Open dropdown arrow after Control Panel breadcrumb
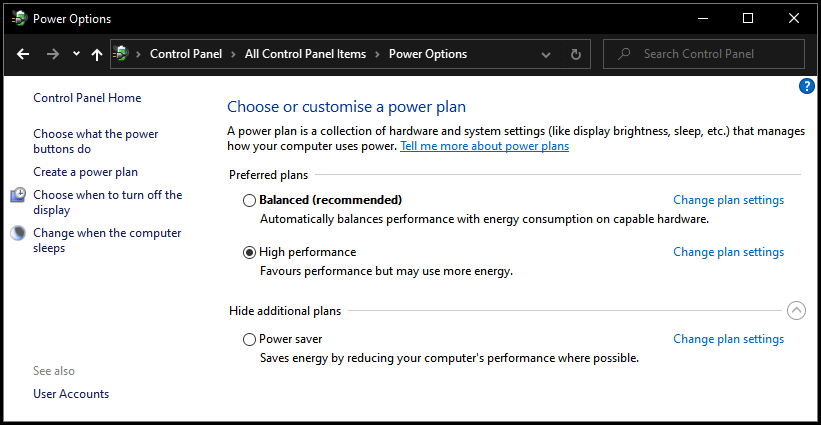The width and height of the screenshot is (821, 425). (234, 54)
